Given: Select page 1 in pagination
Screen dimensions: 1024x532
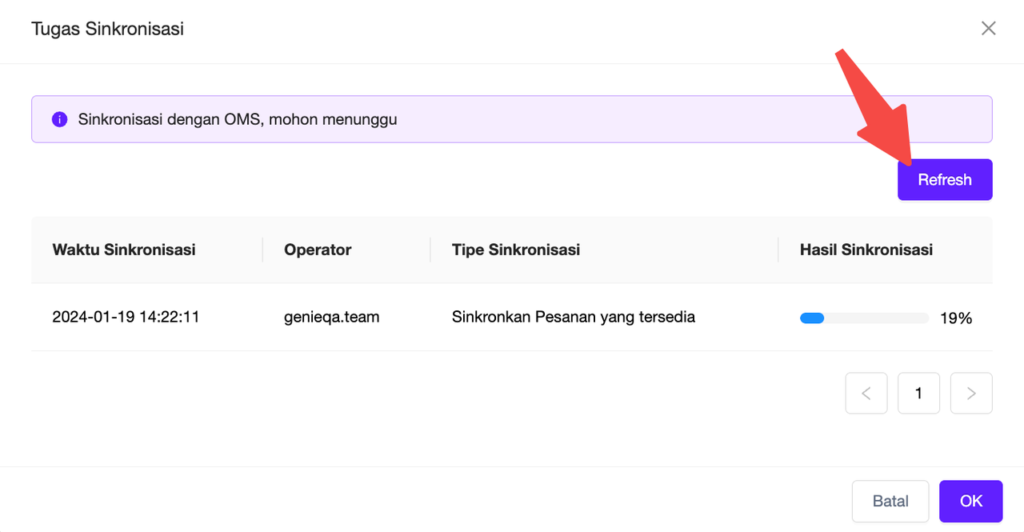Looking at the screenshot, I should tap(918, 393).
